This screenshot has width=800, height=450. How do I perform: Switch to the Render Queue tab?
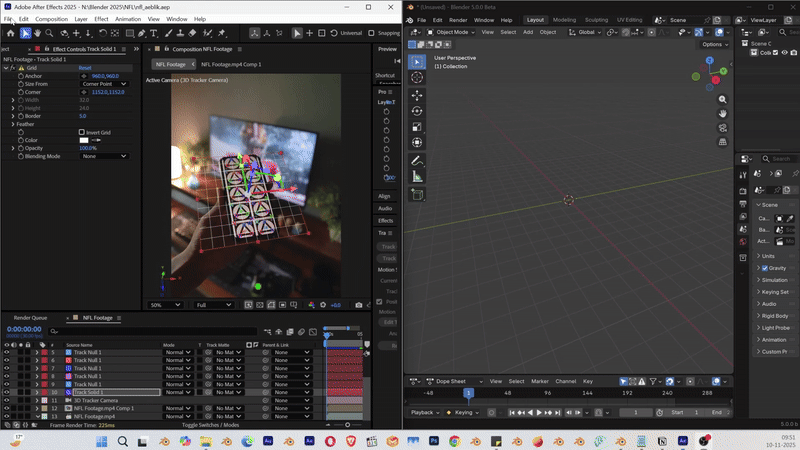pos(30,318)
